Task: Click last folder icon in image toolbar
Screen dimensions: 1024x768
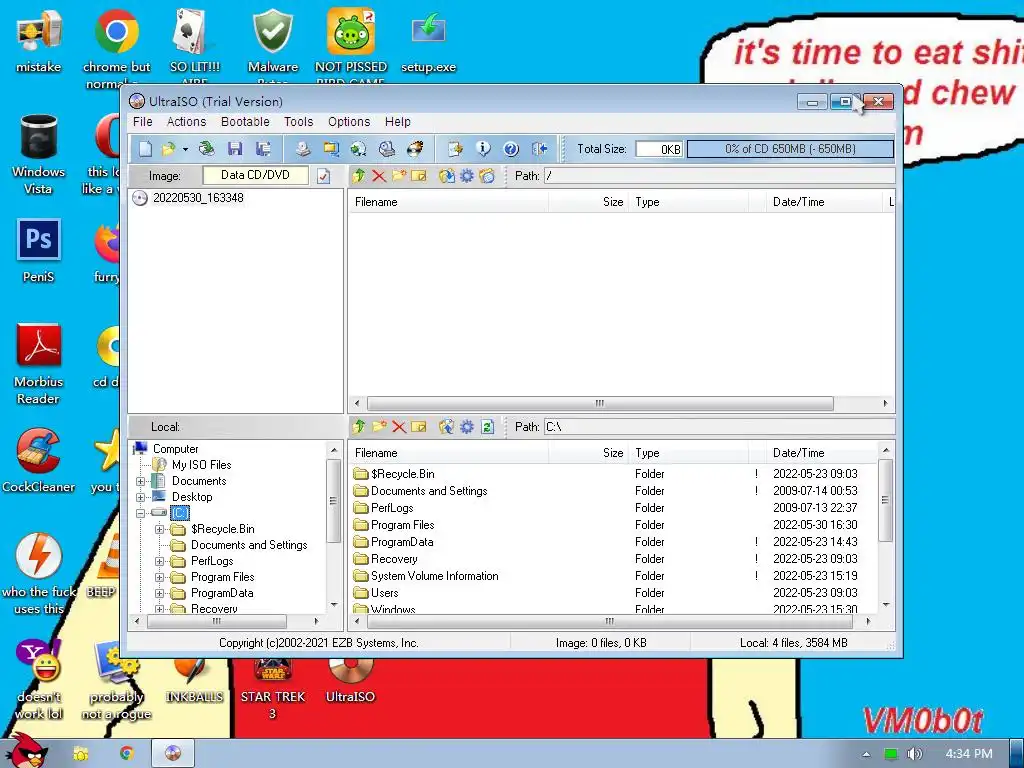Action: point(487,176)
